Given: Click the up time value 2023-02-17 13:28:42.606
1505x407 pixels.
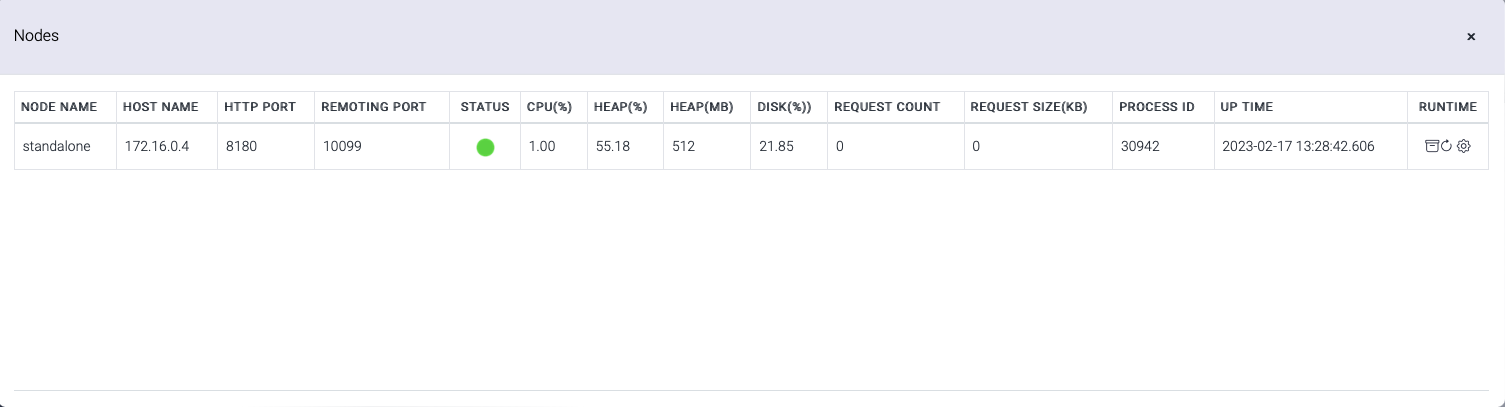Looking at the screenshot, I should pos(1298,146).
